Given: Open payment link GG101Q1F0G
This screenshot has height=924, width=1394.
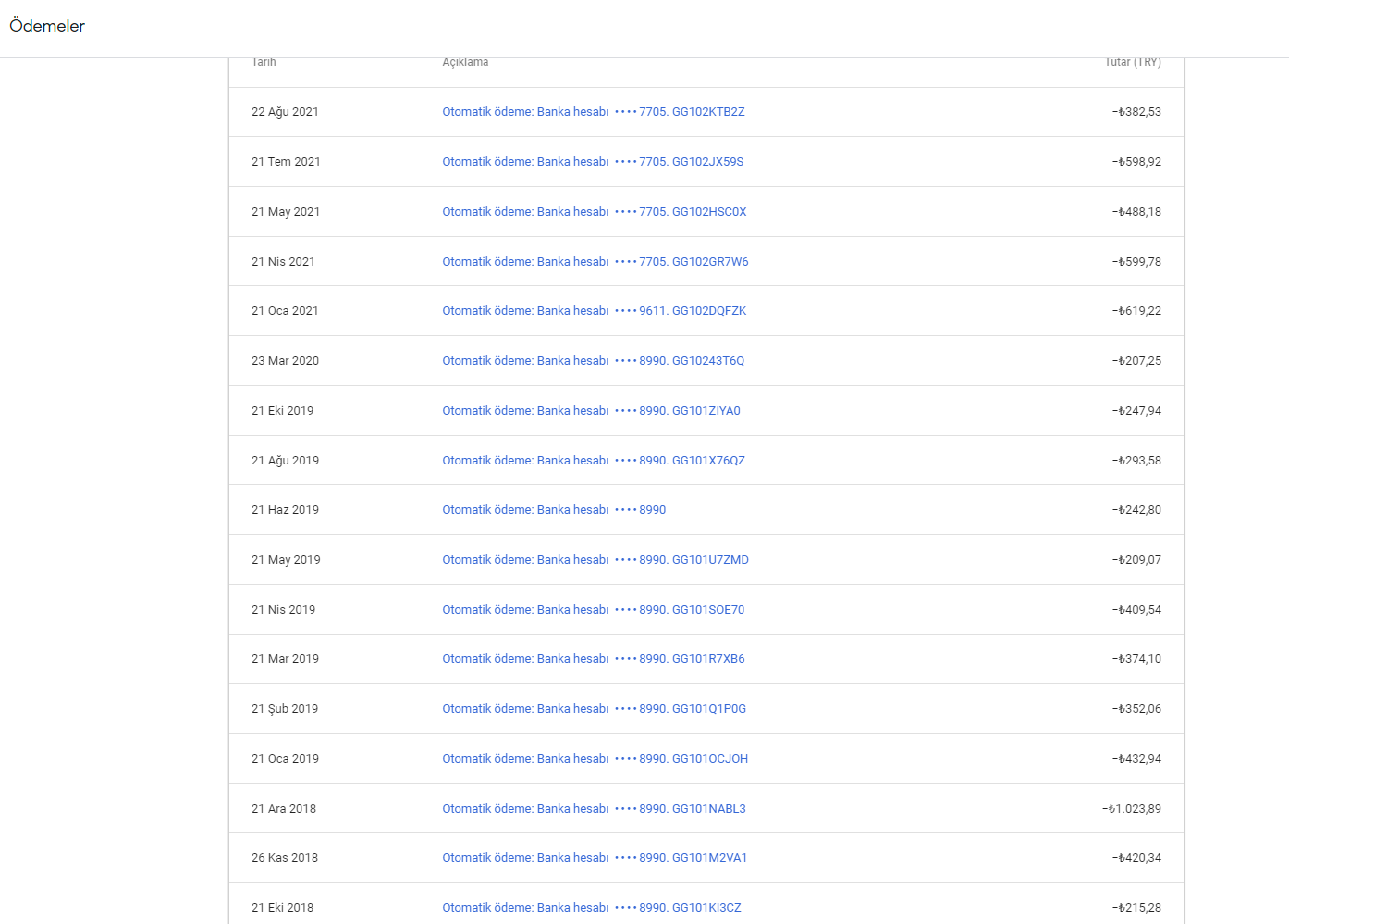Looking at the screenshot, I should click(594, 709).
